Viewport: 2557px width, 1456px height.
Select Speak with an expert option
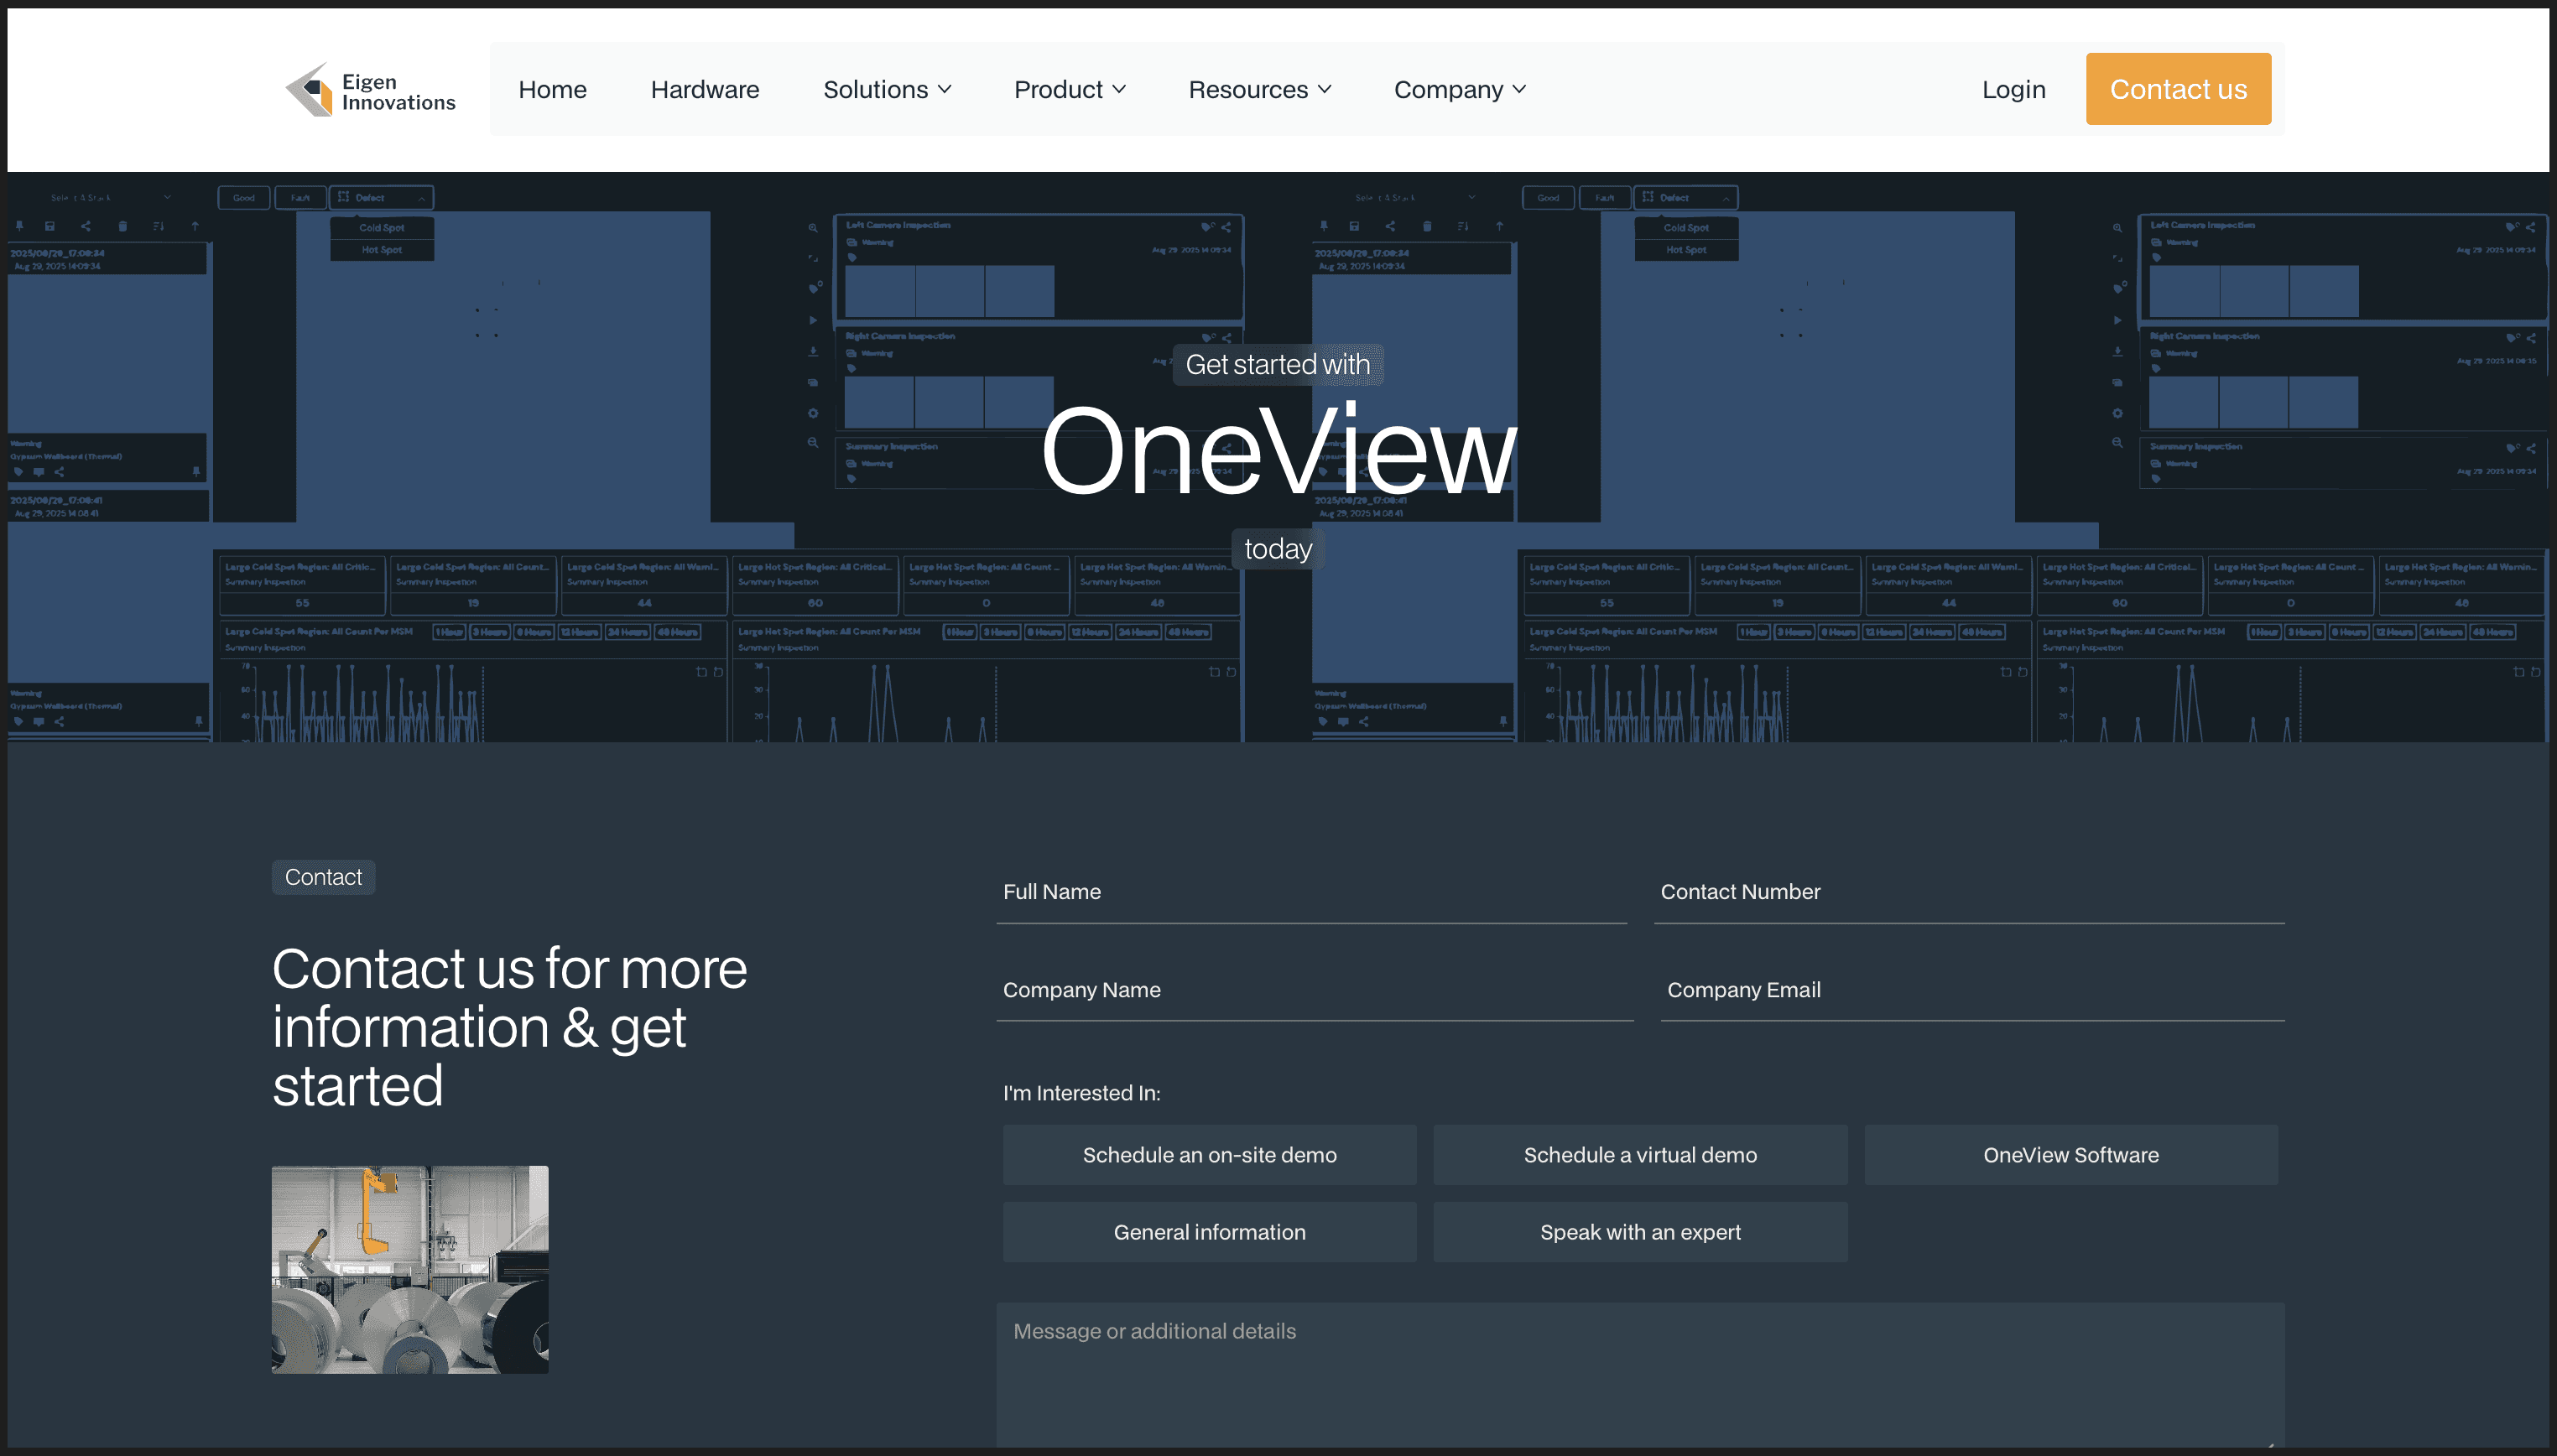1639,1232
